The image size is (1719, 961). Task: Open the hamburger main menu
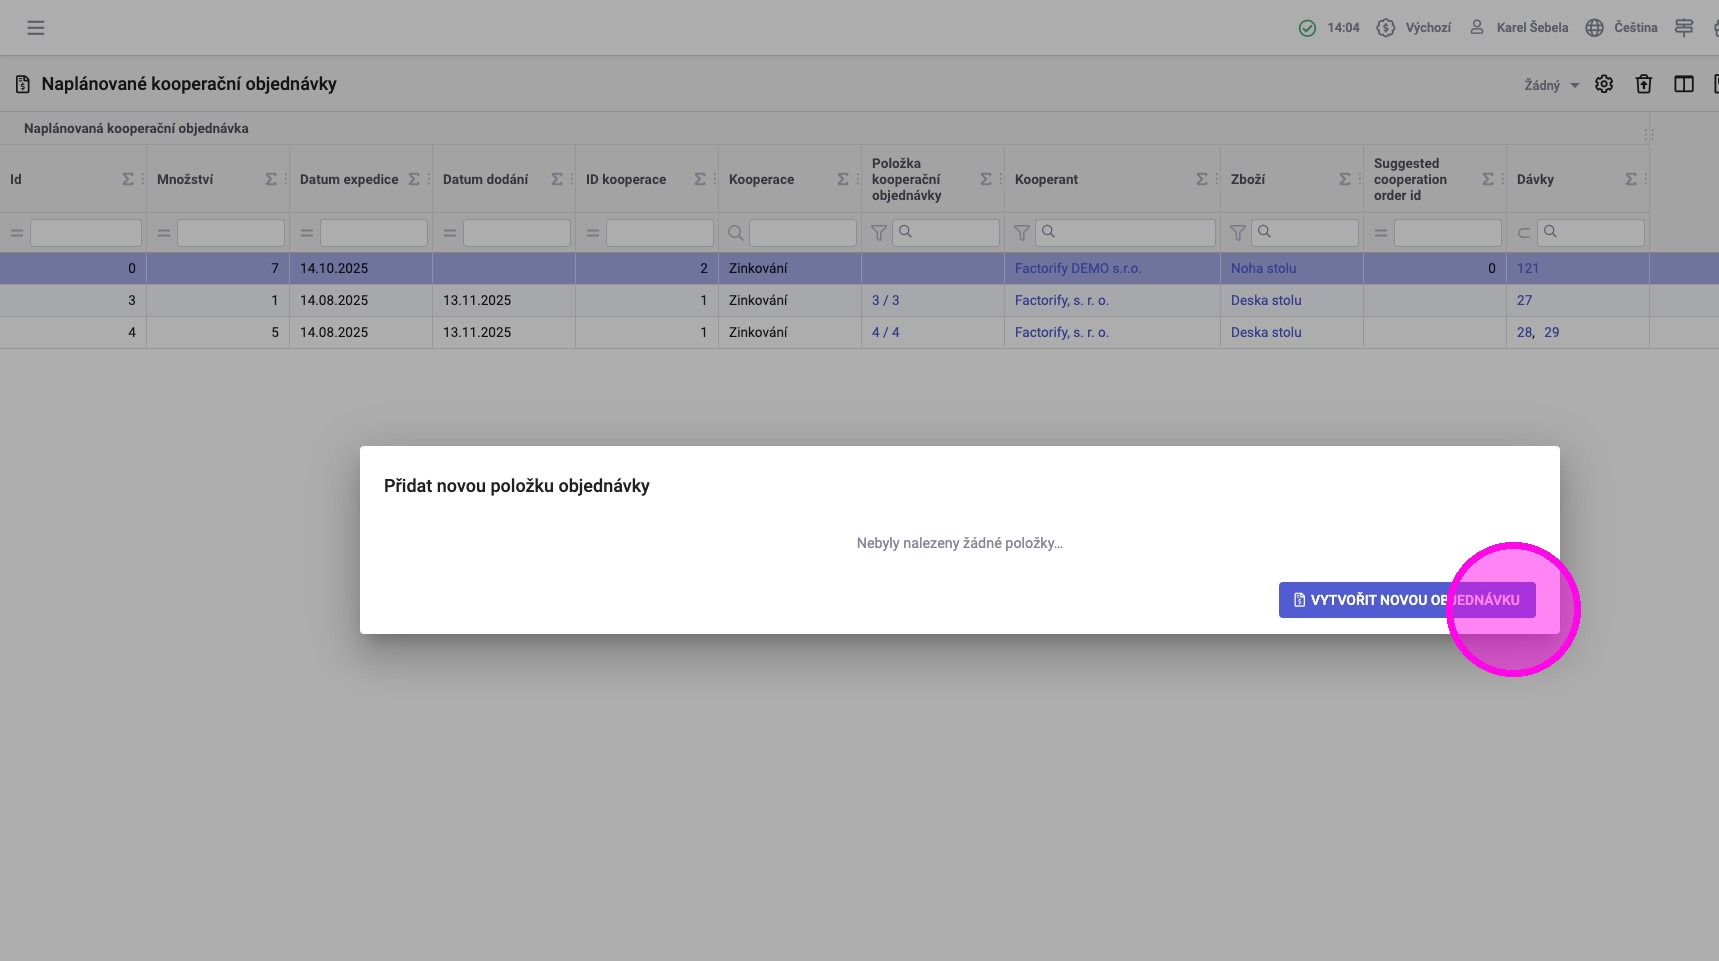pos(36,28)
